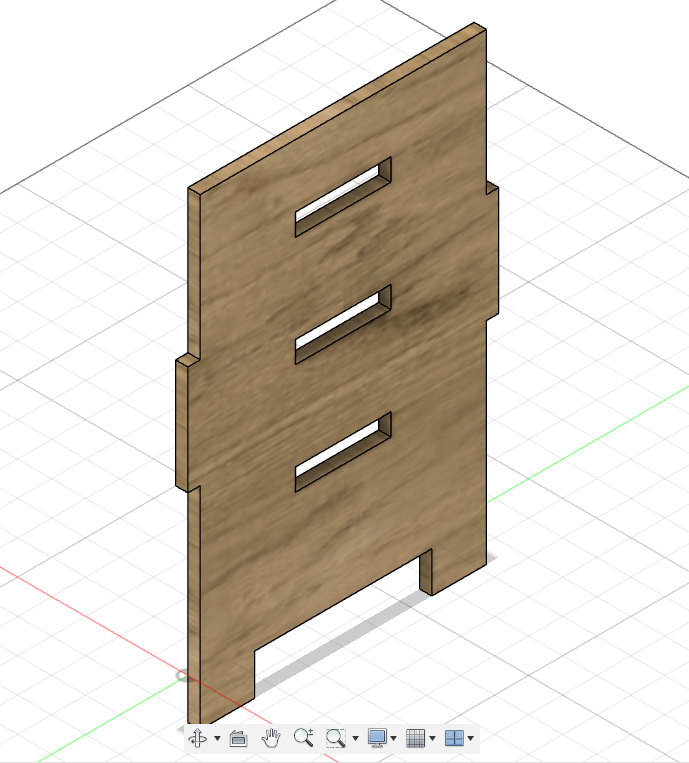Open the Viewports layout icon
The height and width of the screenshot is (763, 689).
point(454,738)
